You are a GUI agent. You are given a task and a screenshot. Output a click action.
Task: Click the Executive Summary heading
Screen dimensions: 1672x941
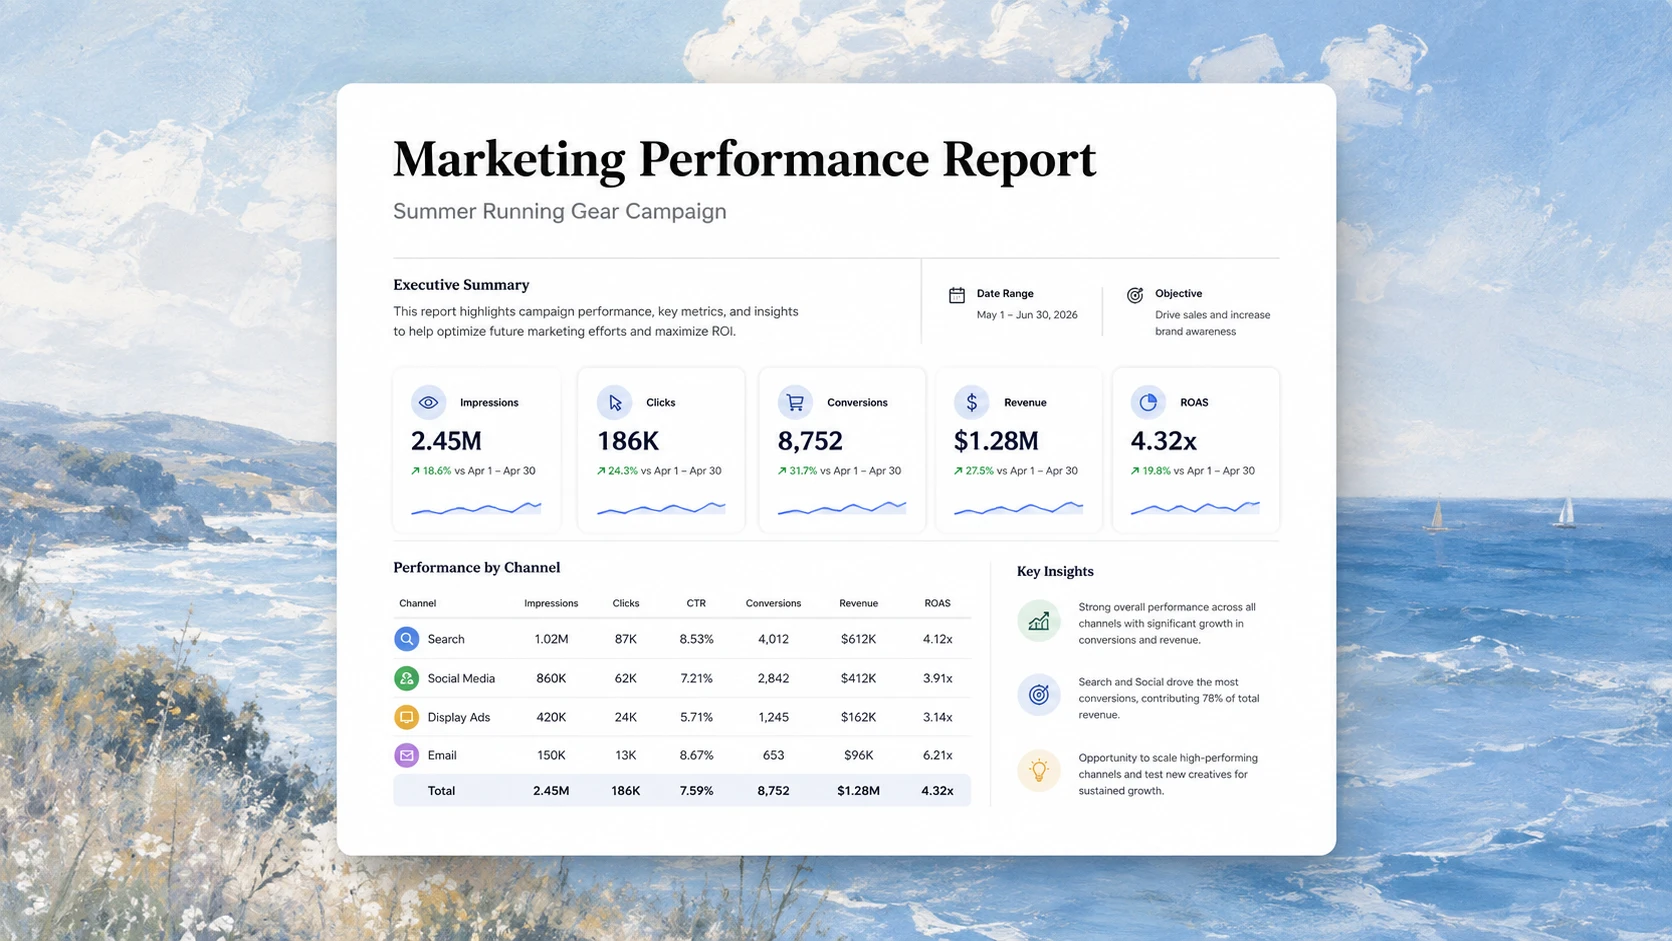point(461,285)
